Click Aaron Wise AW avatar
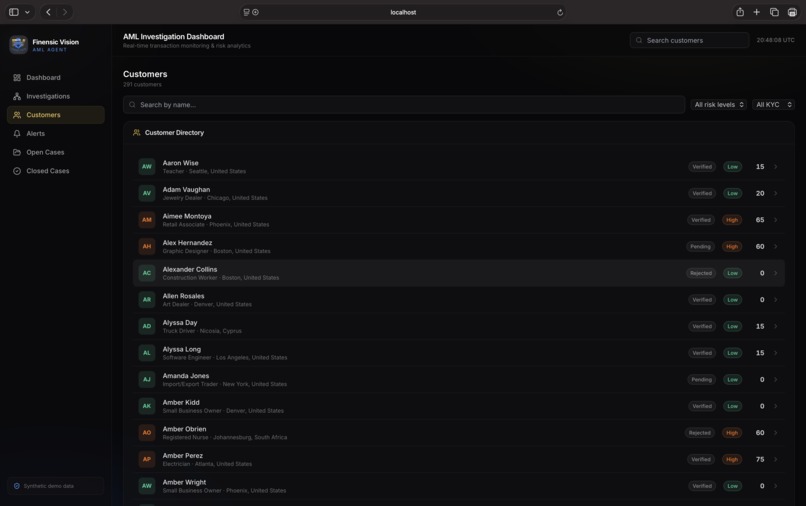 (146, 167)
